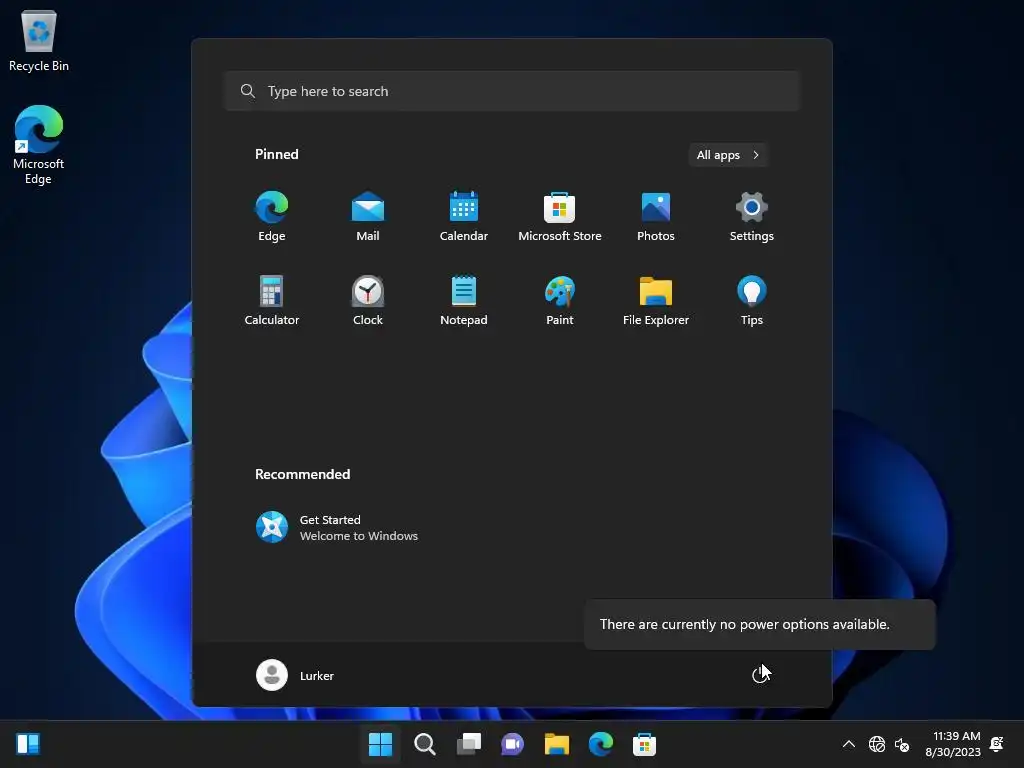The image size is (1024, 768).
Task: Open Task View on the taskbar
Action: (468, 744)
